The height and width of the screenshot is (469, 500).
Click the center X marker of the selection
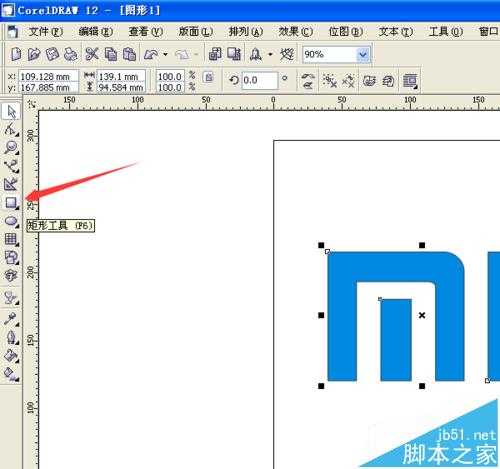click(x=422, y=315)
